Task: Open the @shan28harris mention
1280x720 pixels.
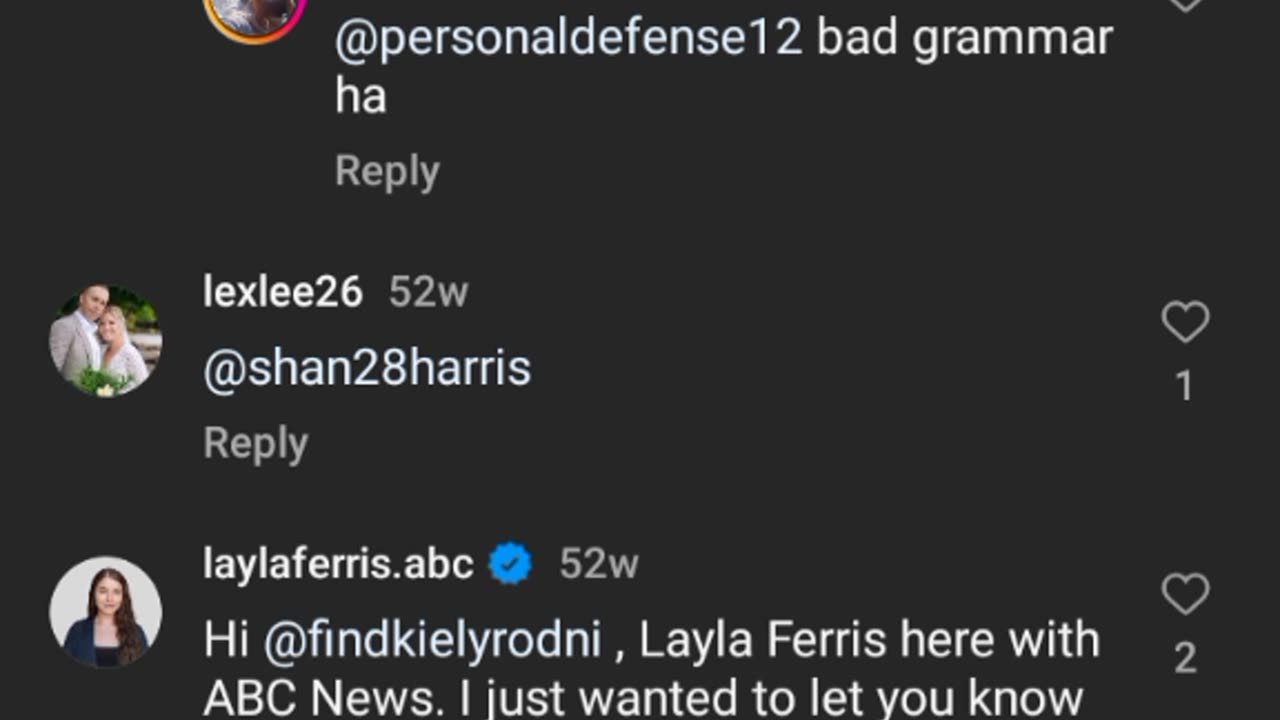Action: [x=367, y=368]
